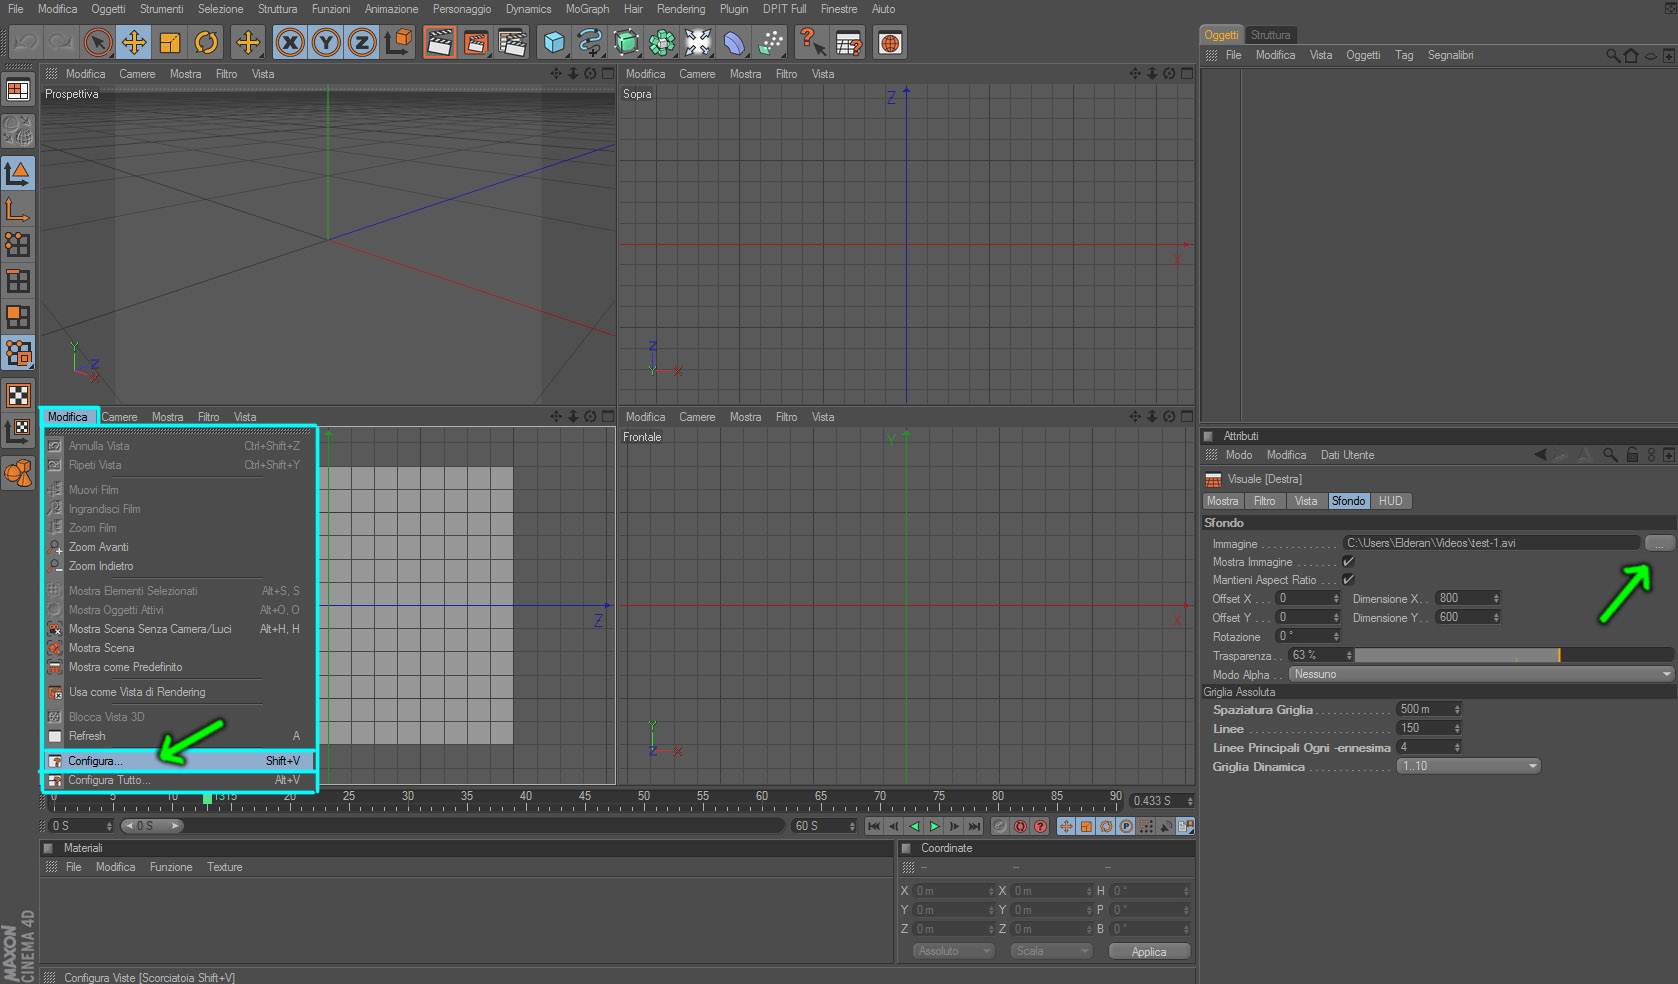Click the Undo arrow icon

pyautogui.click(x=25, y=42)
